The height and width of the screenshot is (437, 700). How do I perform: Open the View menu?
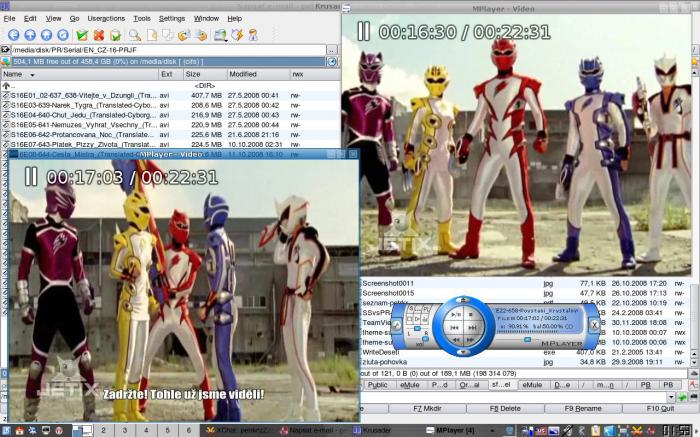54,18
